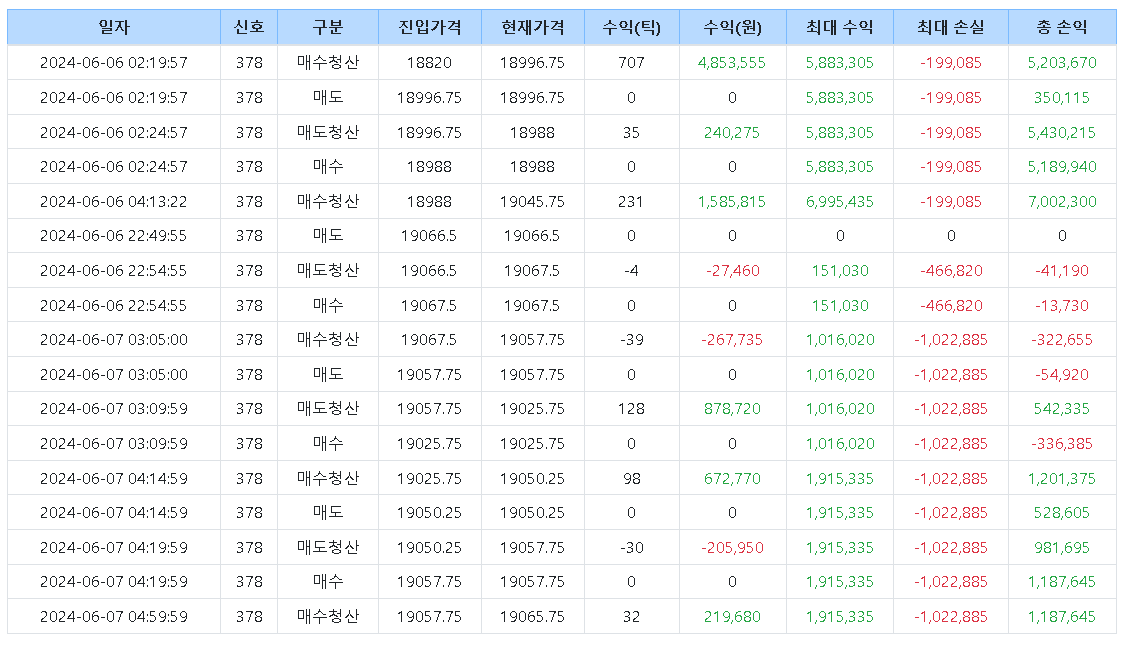
Task: Click the 최대 손실 column header
Action: tap(950, 27)
